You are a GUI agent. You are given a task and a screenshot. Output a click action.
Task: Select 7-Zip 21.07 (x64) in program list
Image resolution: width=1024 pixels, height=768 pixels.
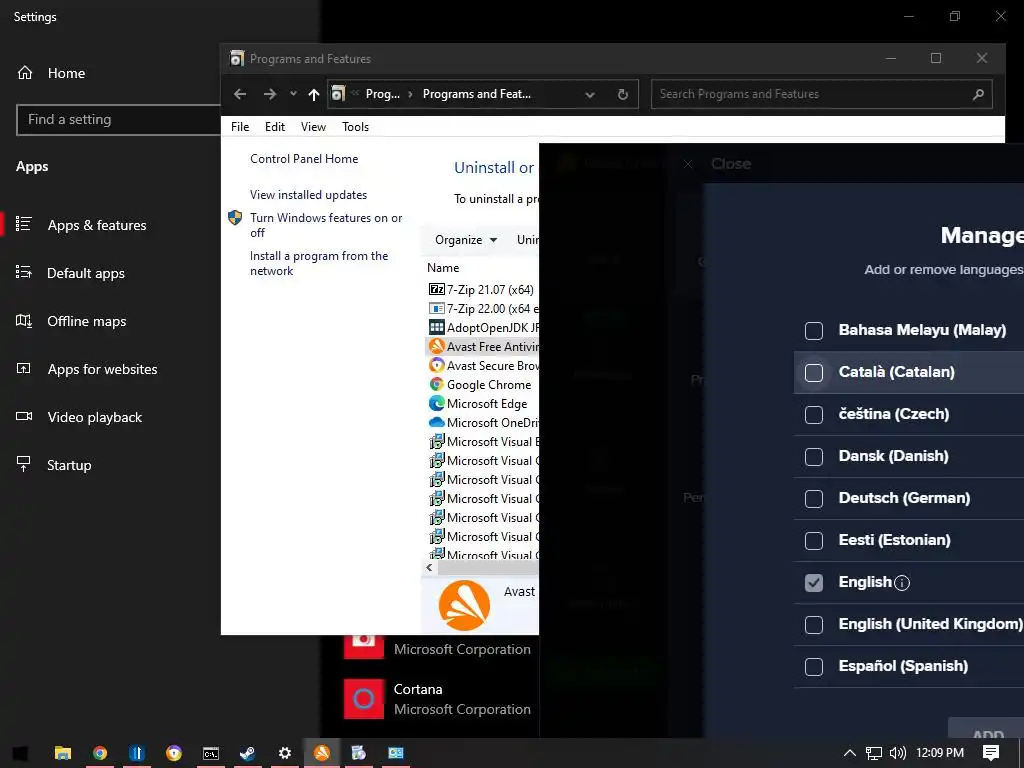(483, 289)
